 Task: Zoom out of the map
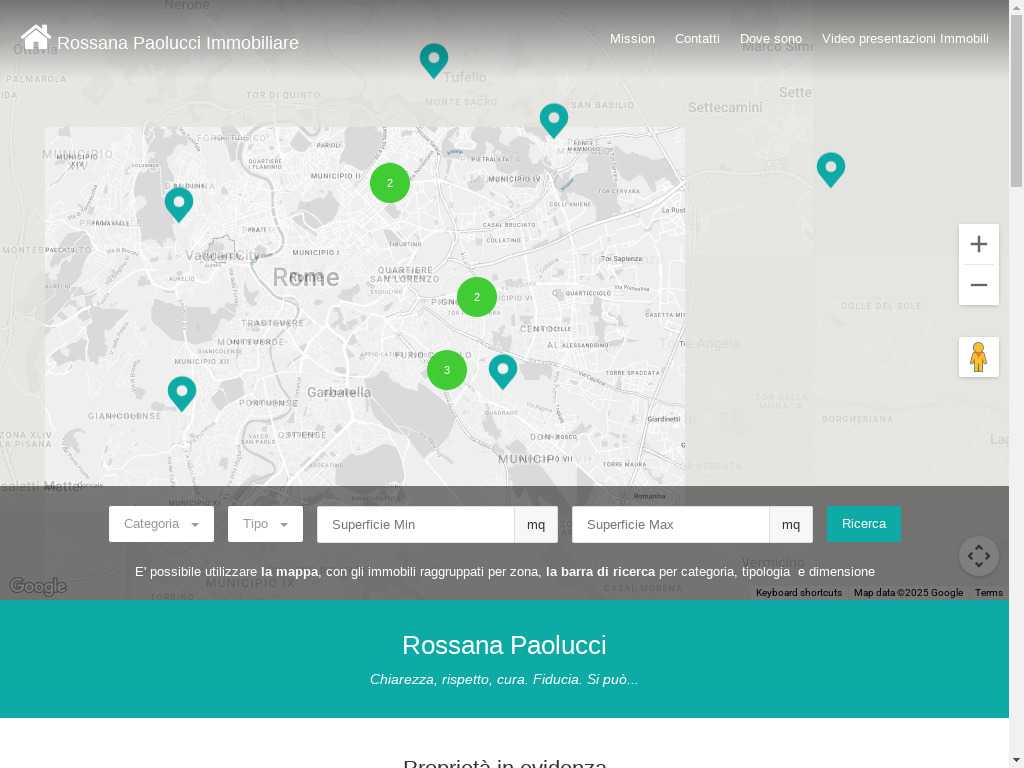tap(978, 285)
